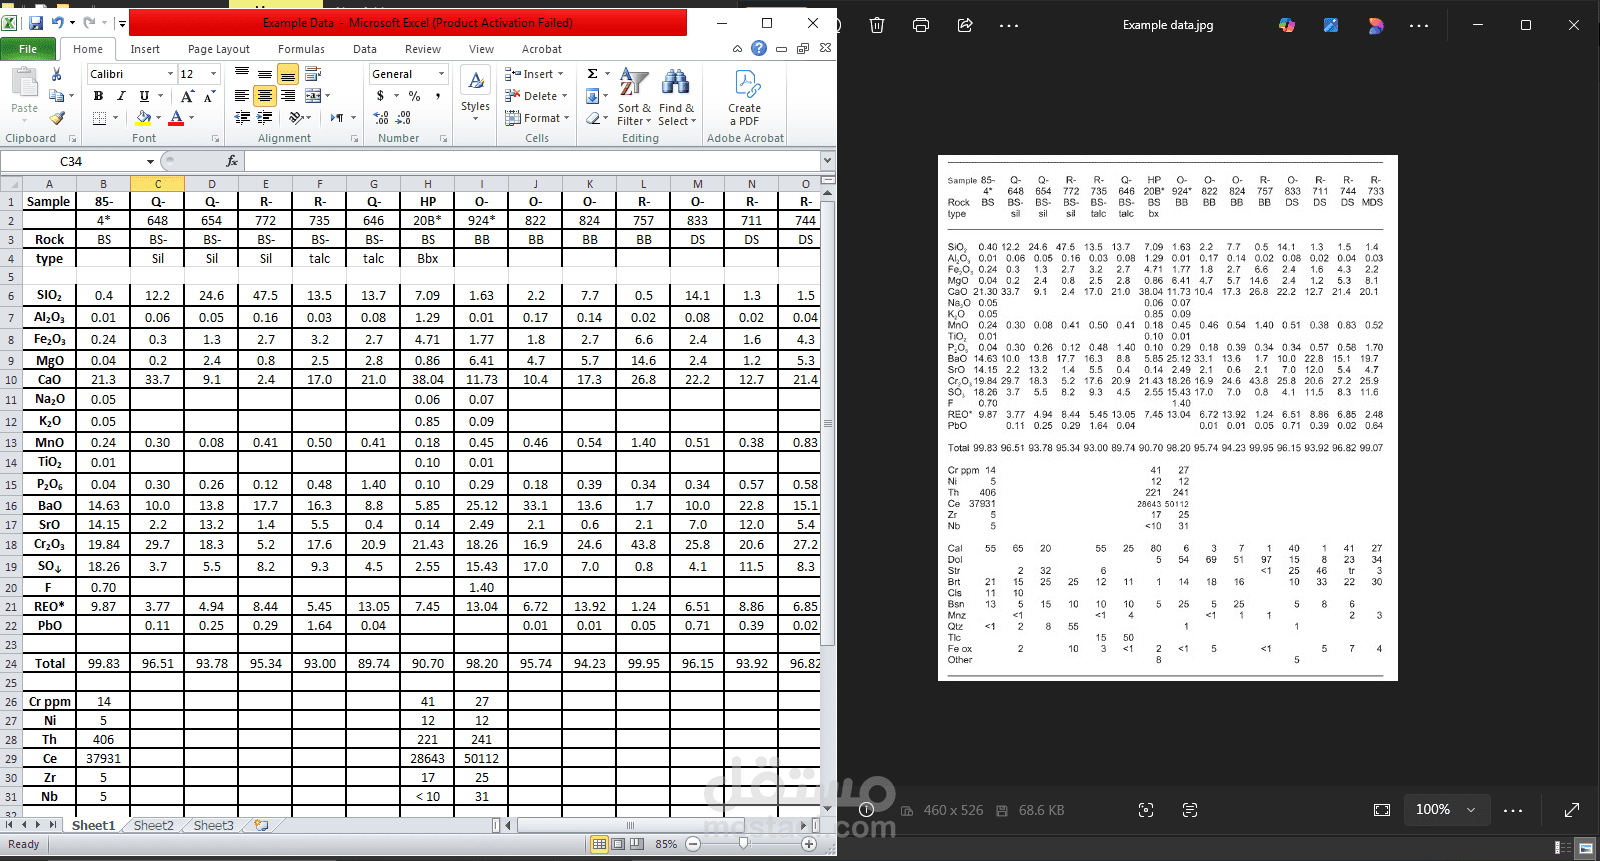The image size is (1600, 861).
Task: Toggle Align Text Left
Action: tap(242, 96)
